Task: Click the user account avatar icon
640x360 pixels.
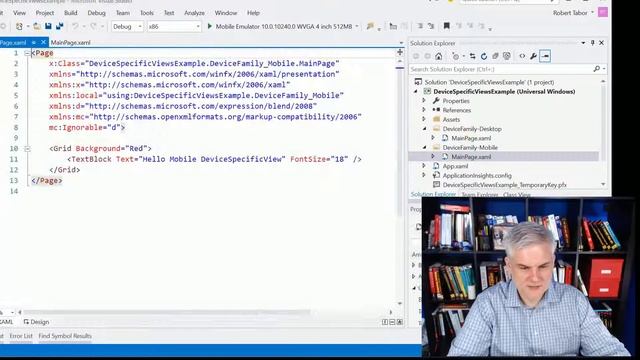Action: [603, 12]
